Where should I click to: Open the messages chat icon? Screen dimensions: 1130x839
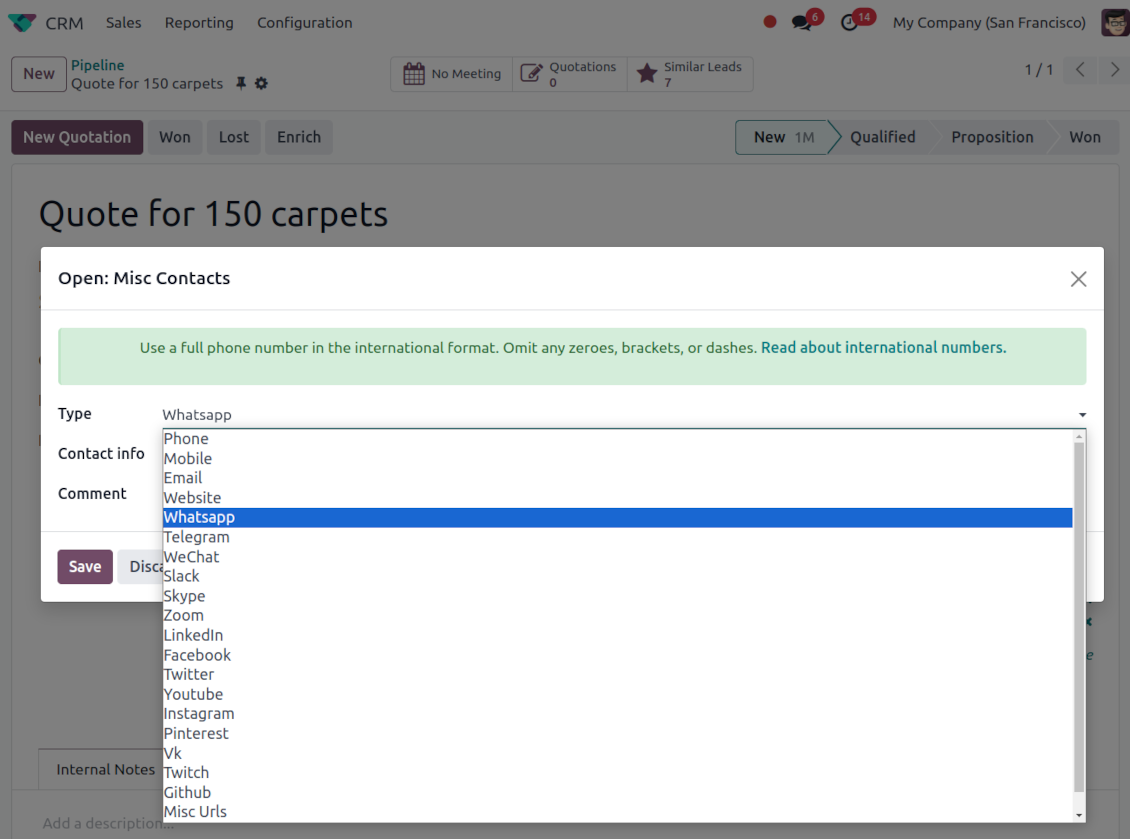tap(801, 22)
